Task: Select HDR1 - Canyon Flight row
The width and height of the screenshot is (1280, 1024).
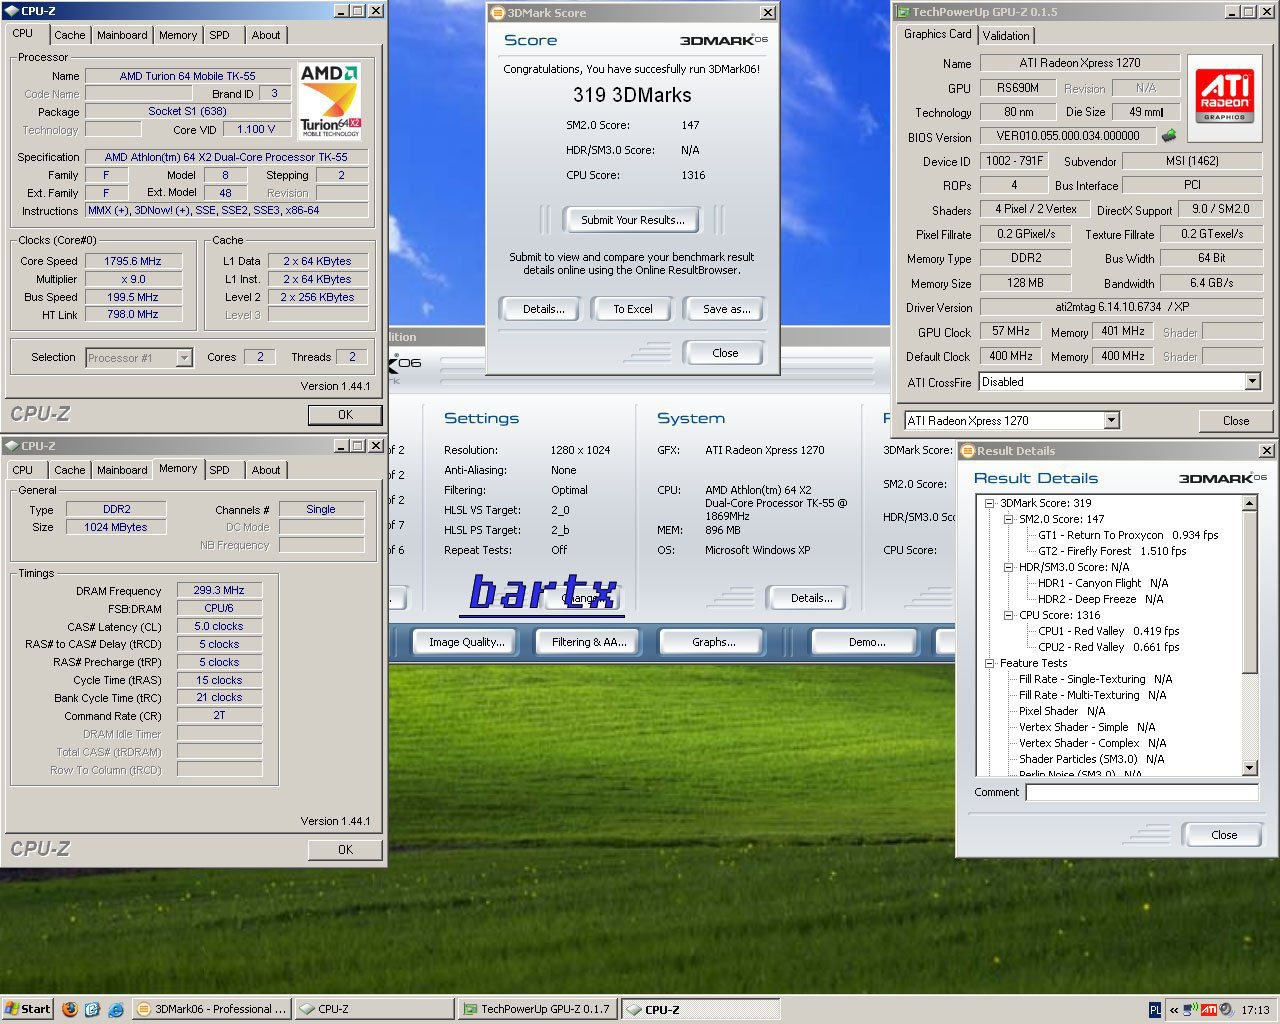Action: [1103, 583]
